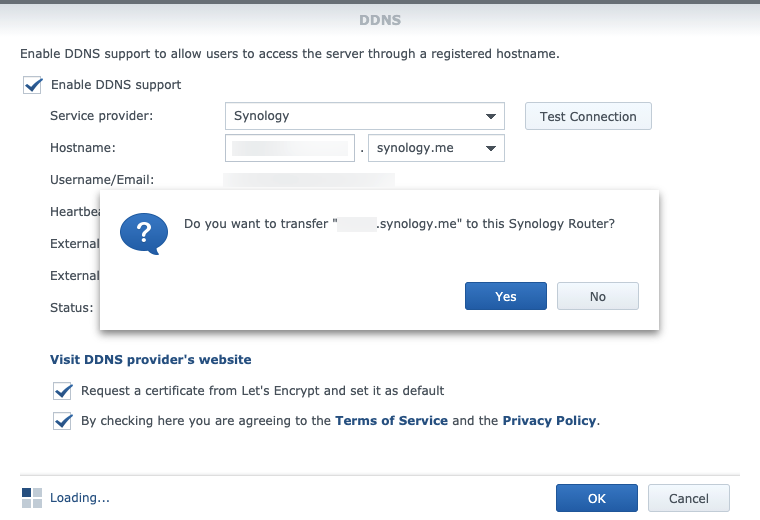Cancel the DDNS configuration window
Screen dimensions: 760x520
(688, 498)
